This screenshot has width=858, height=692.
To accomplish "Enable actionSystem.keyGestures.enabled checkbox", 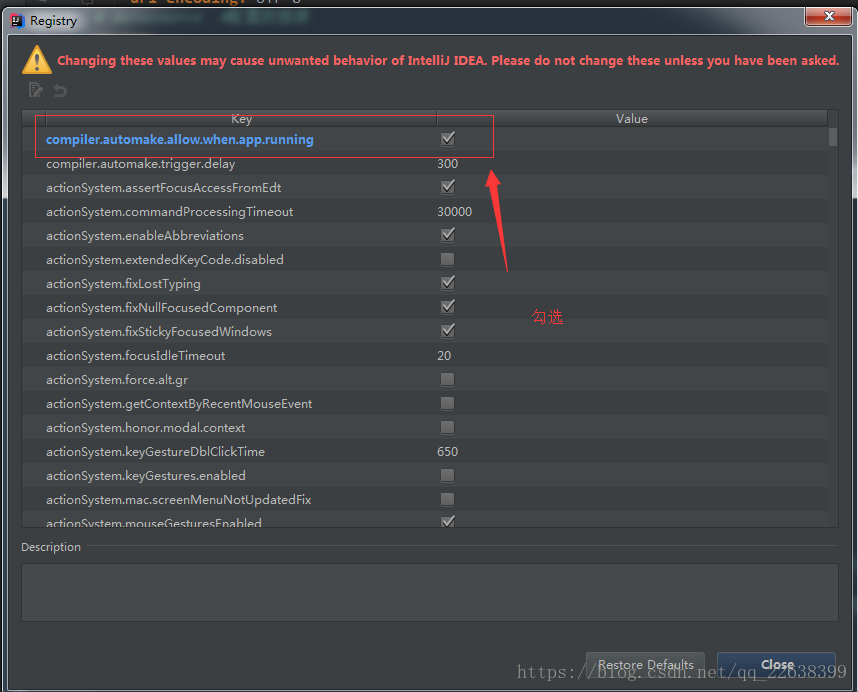I will [x=448, y=475].
